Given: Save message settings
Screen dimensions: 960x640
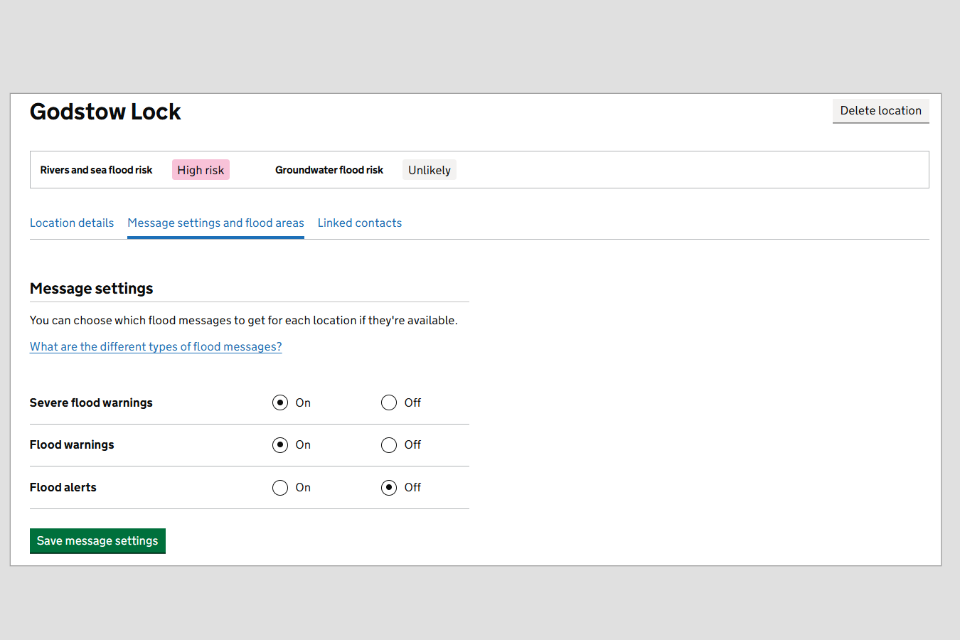Looking at the screenshot, I should click(x=97, y=541).
